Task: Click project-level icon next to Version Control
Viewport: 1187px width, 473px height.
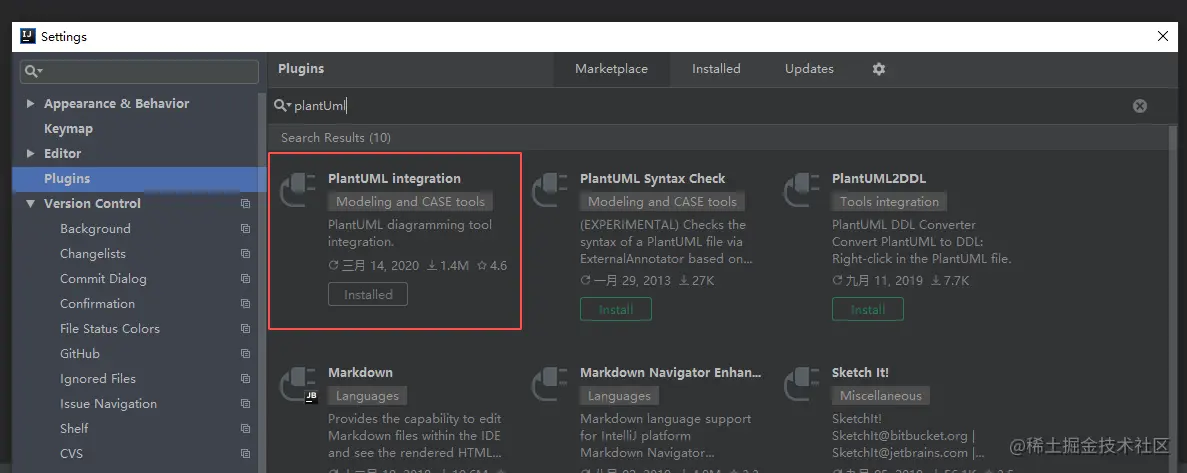Action: tap(245, 204)
